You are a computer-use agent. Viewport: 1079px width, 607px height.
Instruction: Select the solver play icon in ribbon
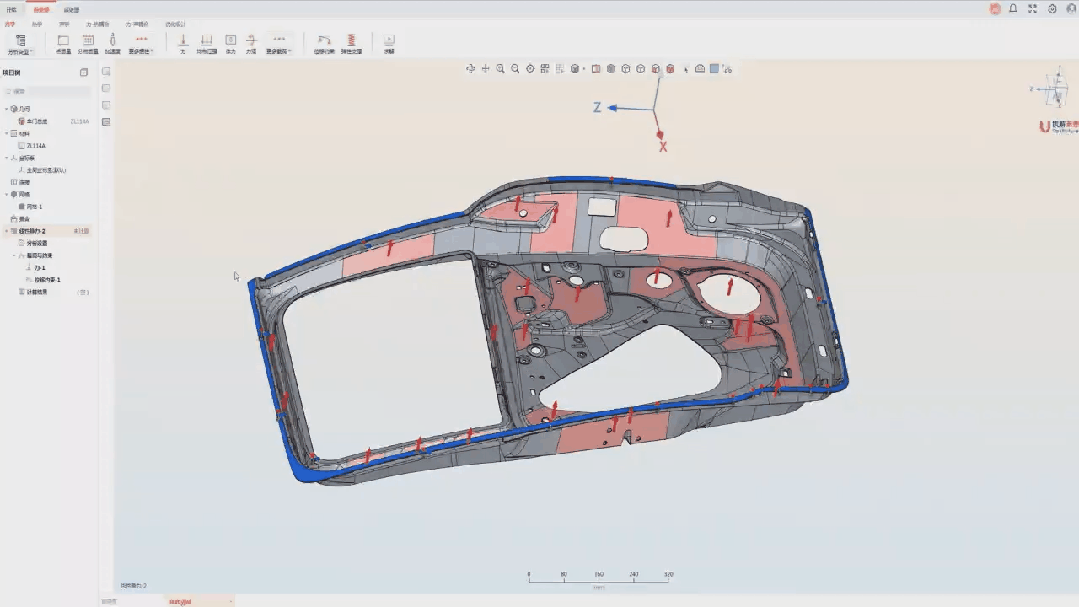[x=389, y=41]
